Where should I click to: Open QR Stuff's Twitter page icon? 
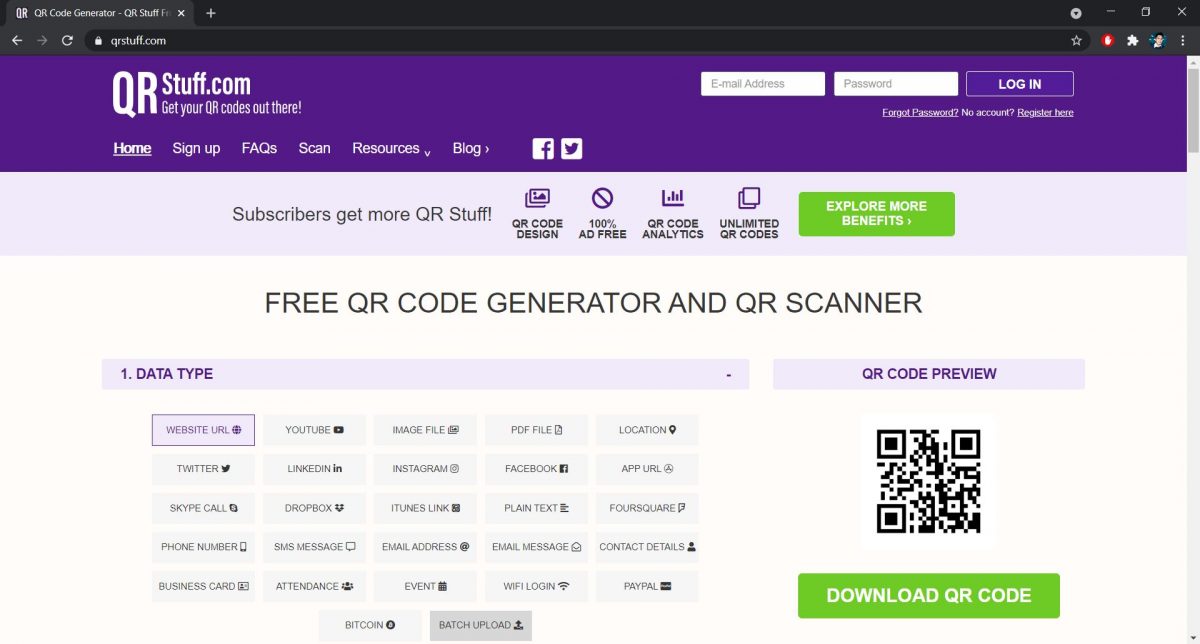tap(571, 148)
